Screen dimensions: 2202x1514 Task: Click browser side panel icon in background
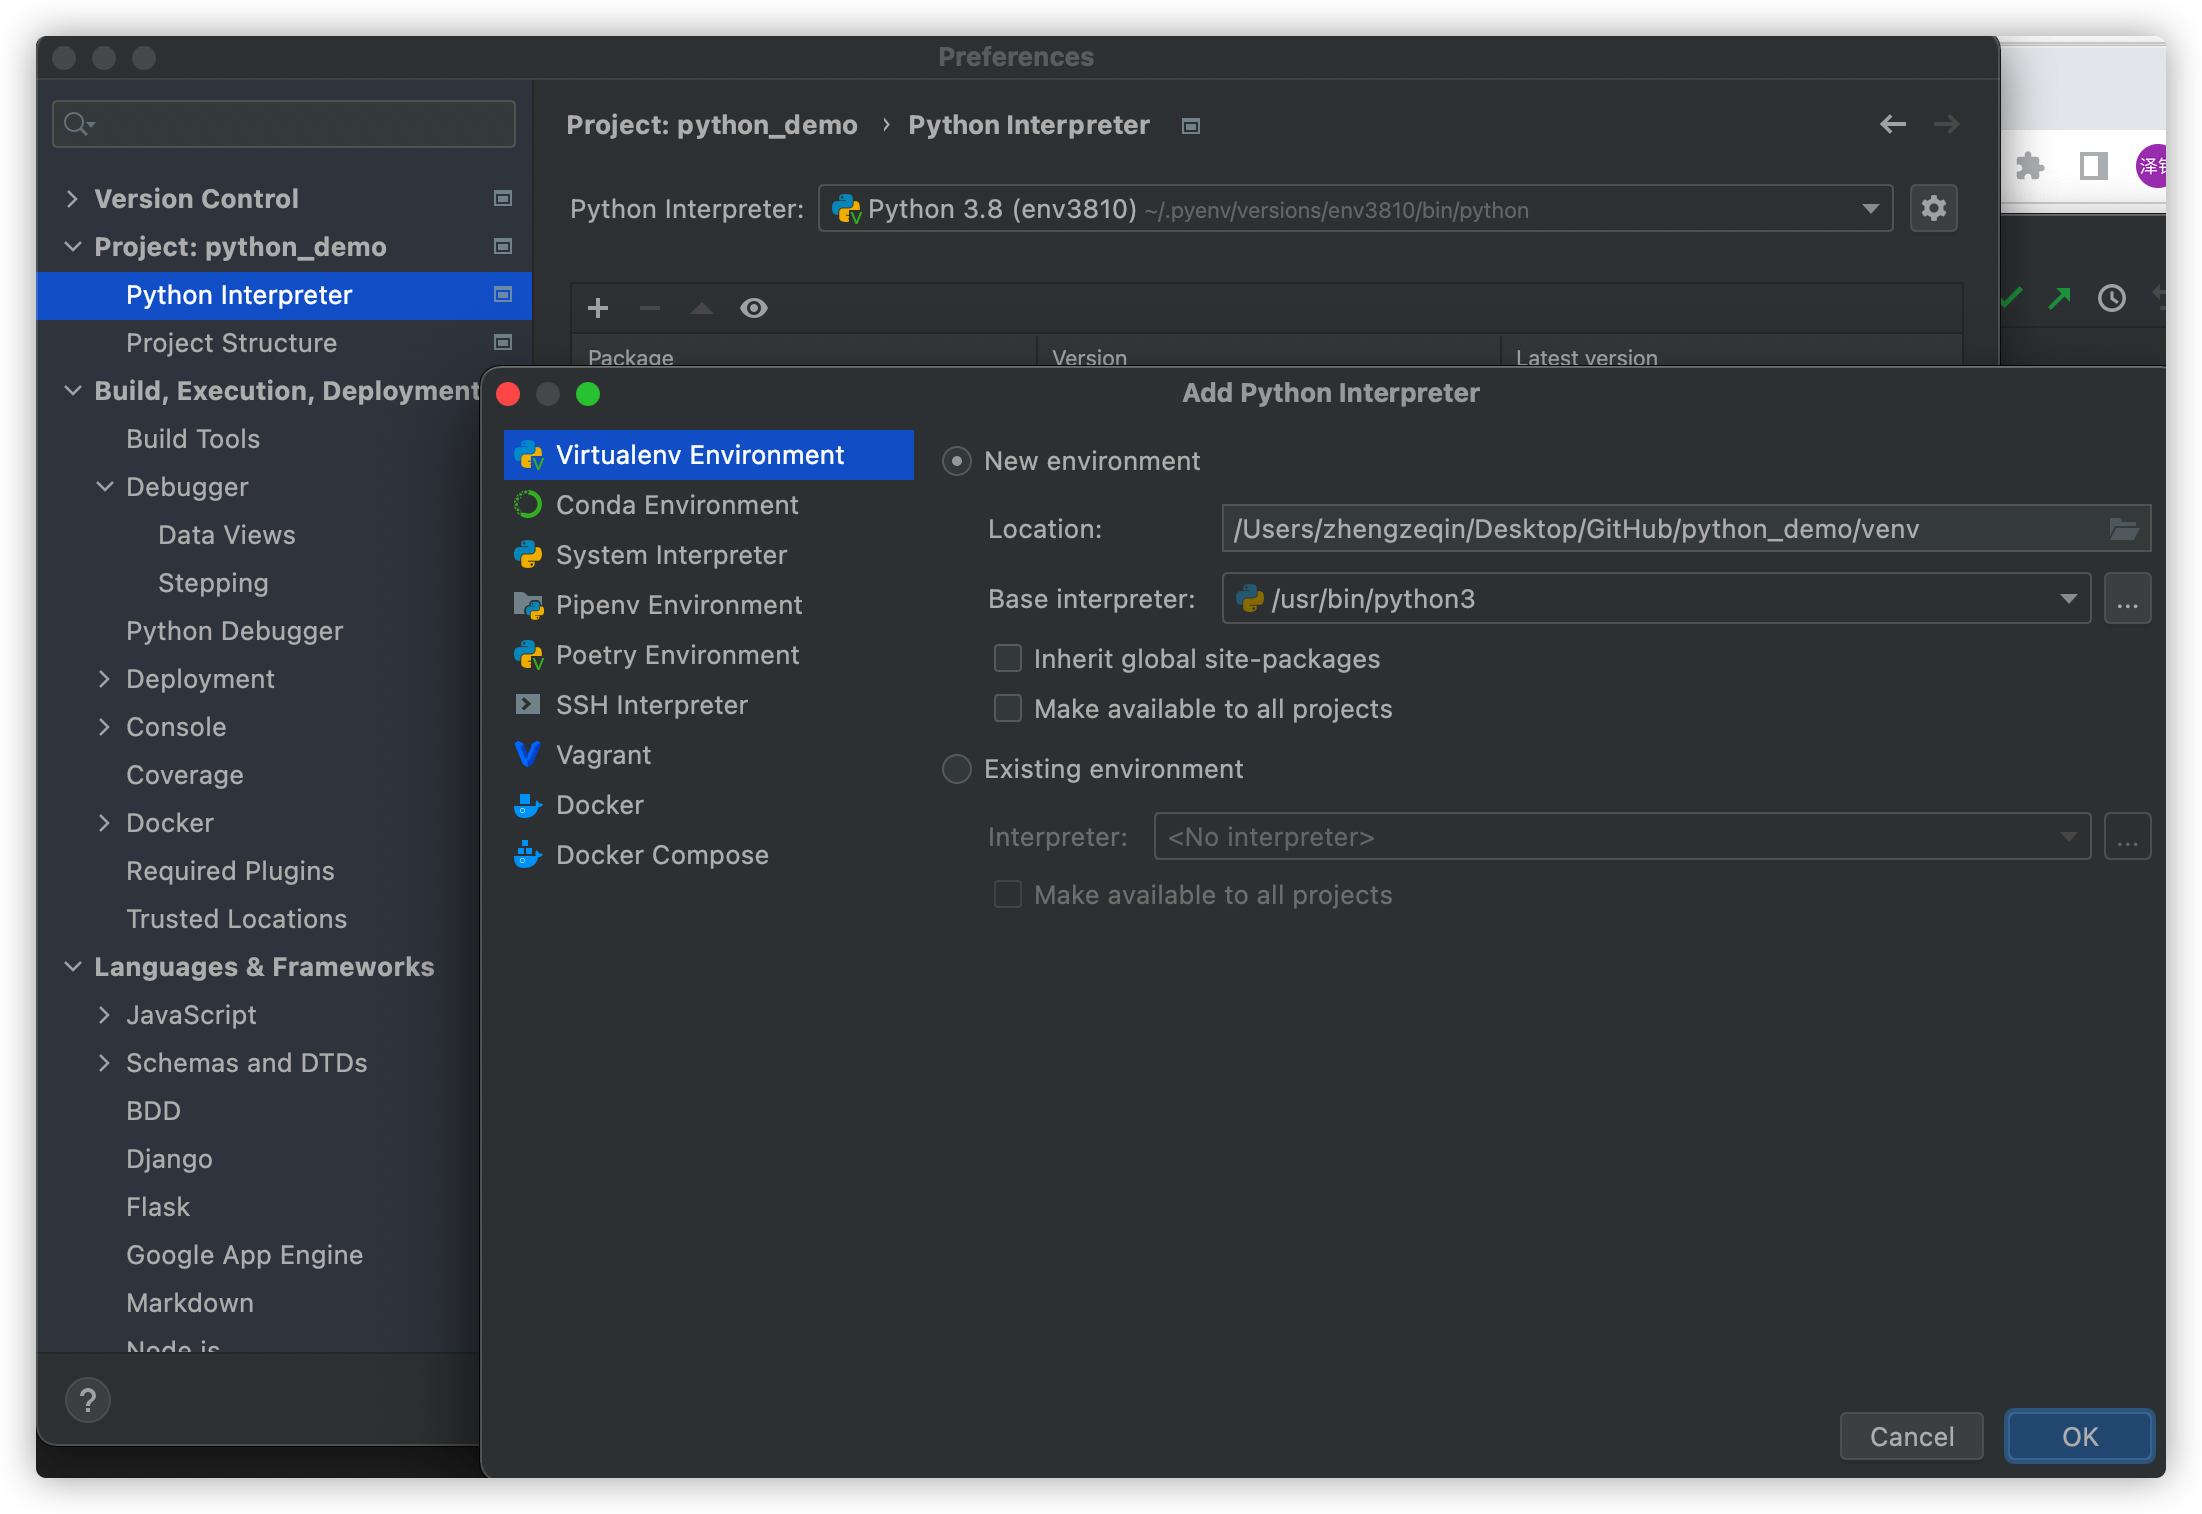coord(2093,166)
